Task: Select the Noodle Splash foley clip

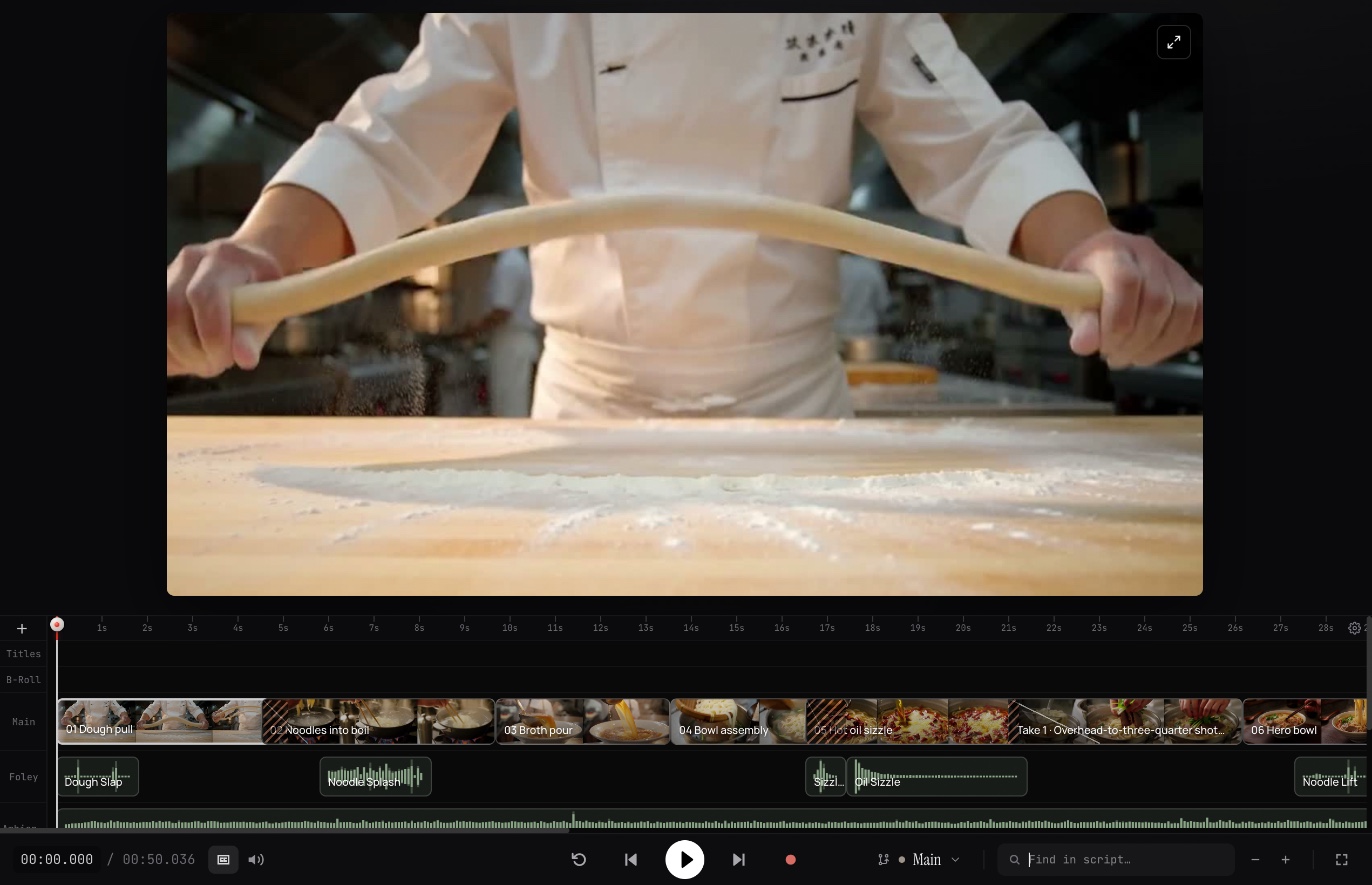Action: [x=375, y=776]
